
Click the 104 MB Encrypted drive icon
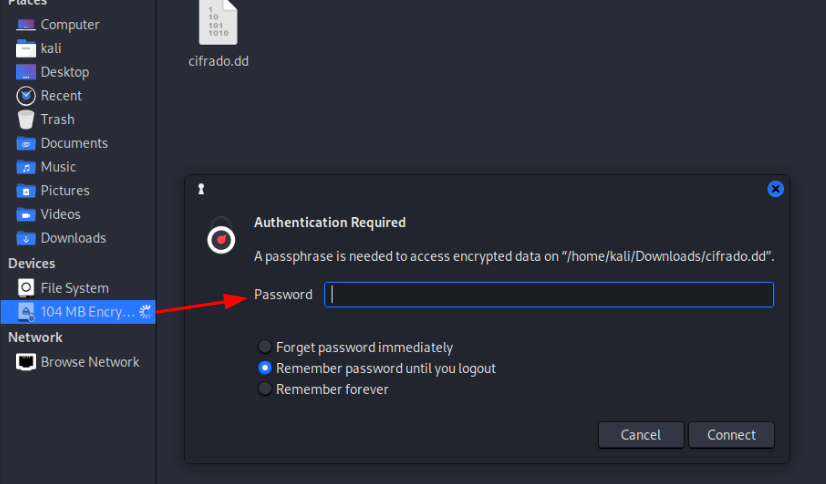click(25, 312)
